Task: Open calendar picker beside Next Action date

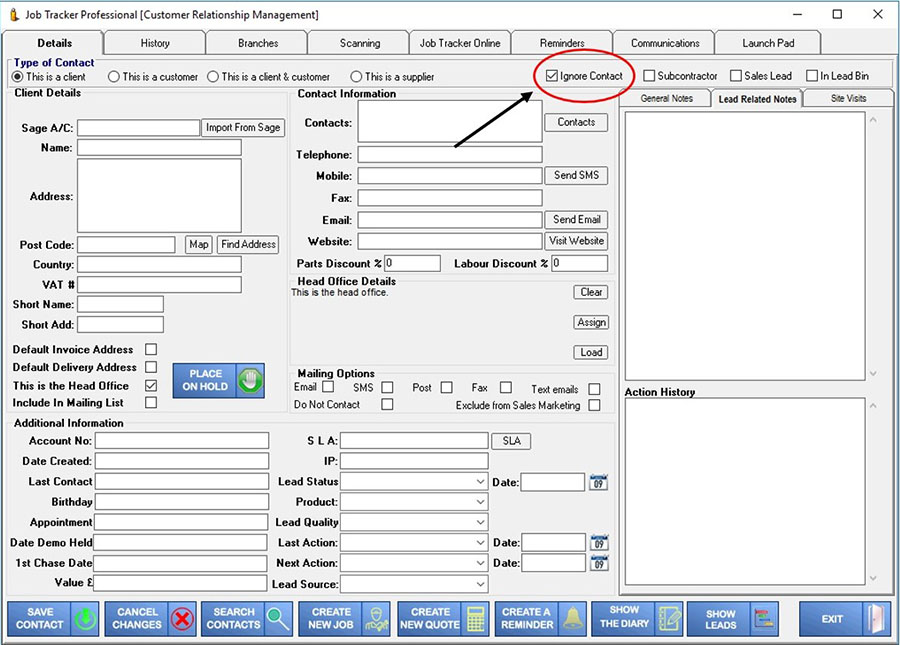Action: [x=599, y=563]
